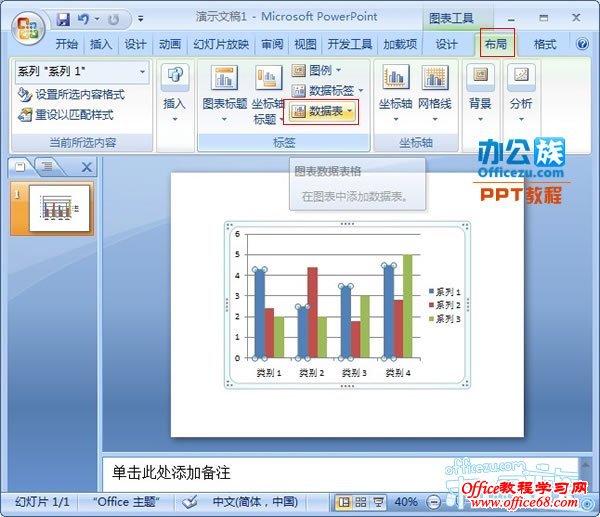
Task: Click the notes area 单击此处添加备注
Action: pyautogui.click(x=171, y=473)
